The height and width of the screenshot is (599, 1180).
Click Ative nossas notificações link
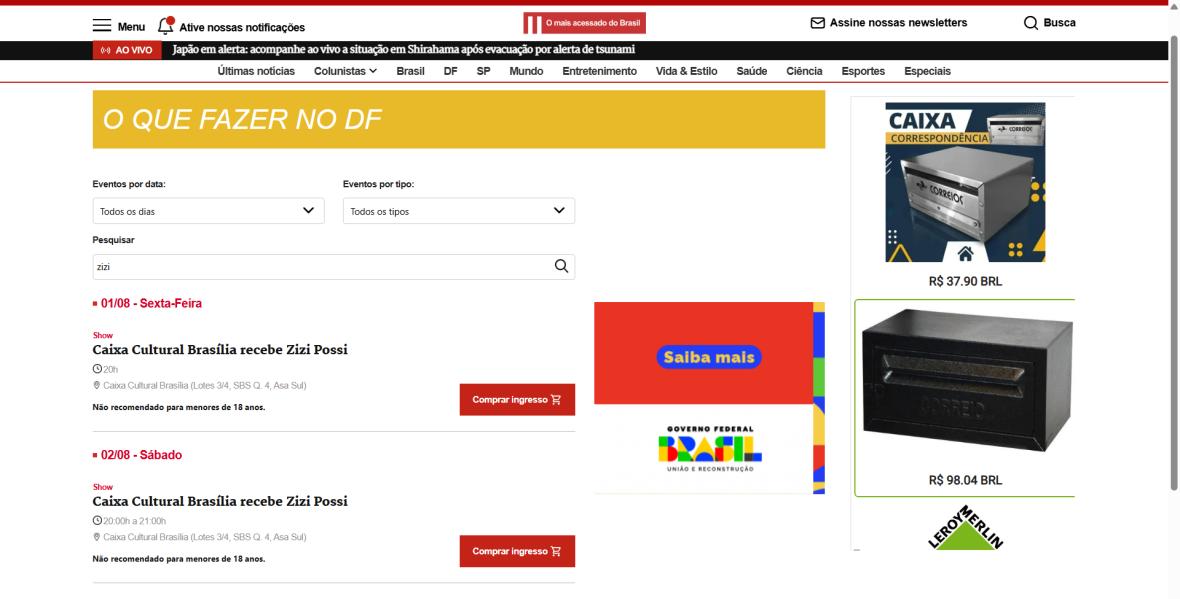pos(242,27)
